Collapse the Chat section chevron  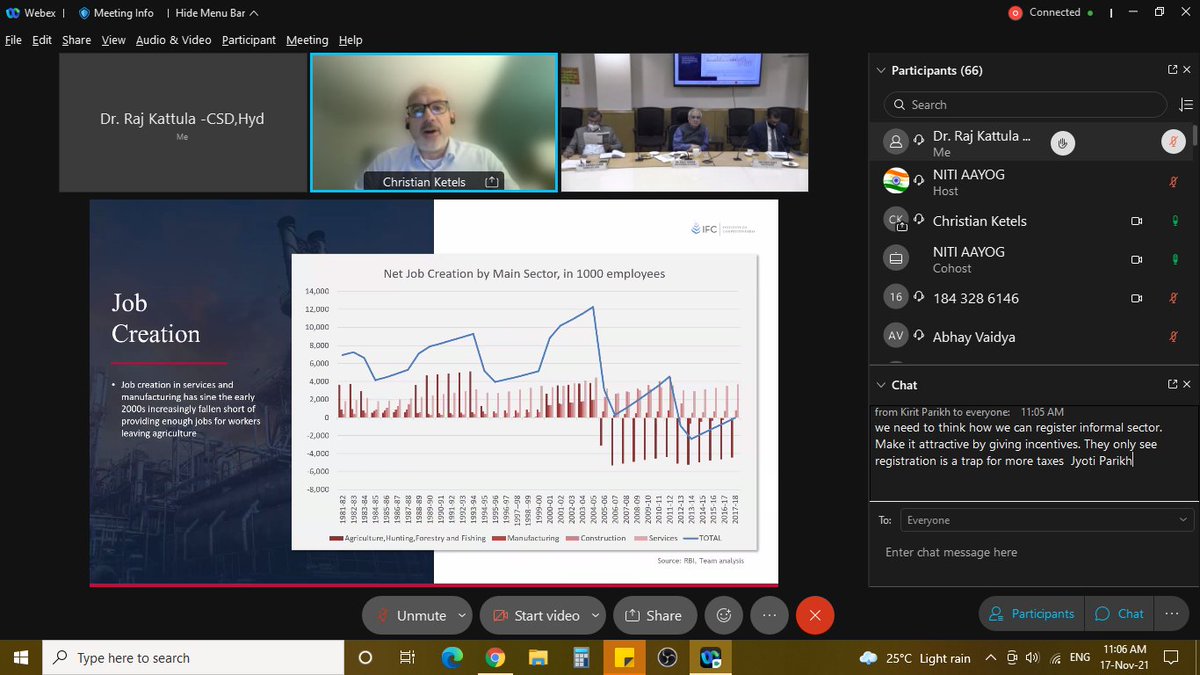coord(881,384)
